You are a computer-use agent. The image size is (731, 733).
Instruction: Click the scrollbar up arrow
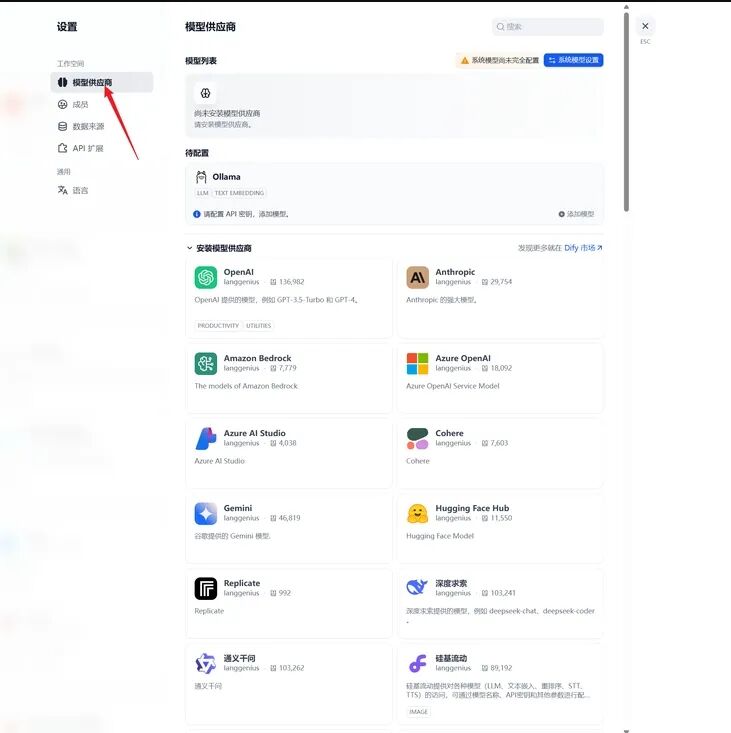tap(626, 7)
